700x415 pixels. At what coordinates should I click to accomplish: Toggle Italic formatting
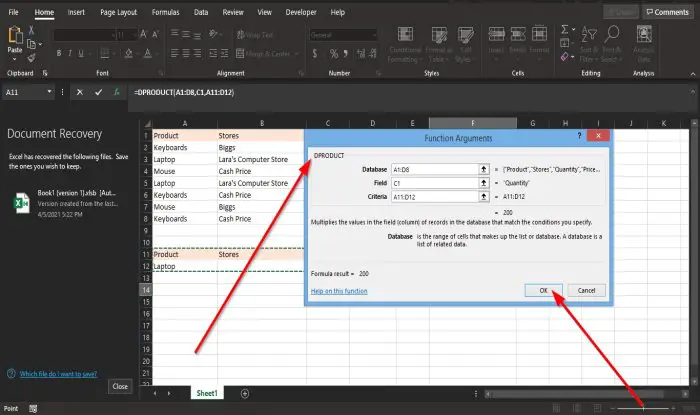click(x=70, y=54)
